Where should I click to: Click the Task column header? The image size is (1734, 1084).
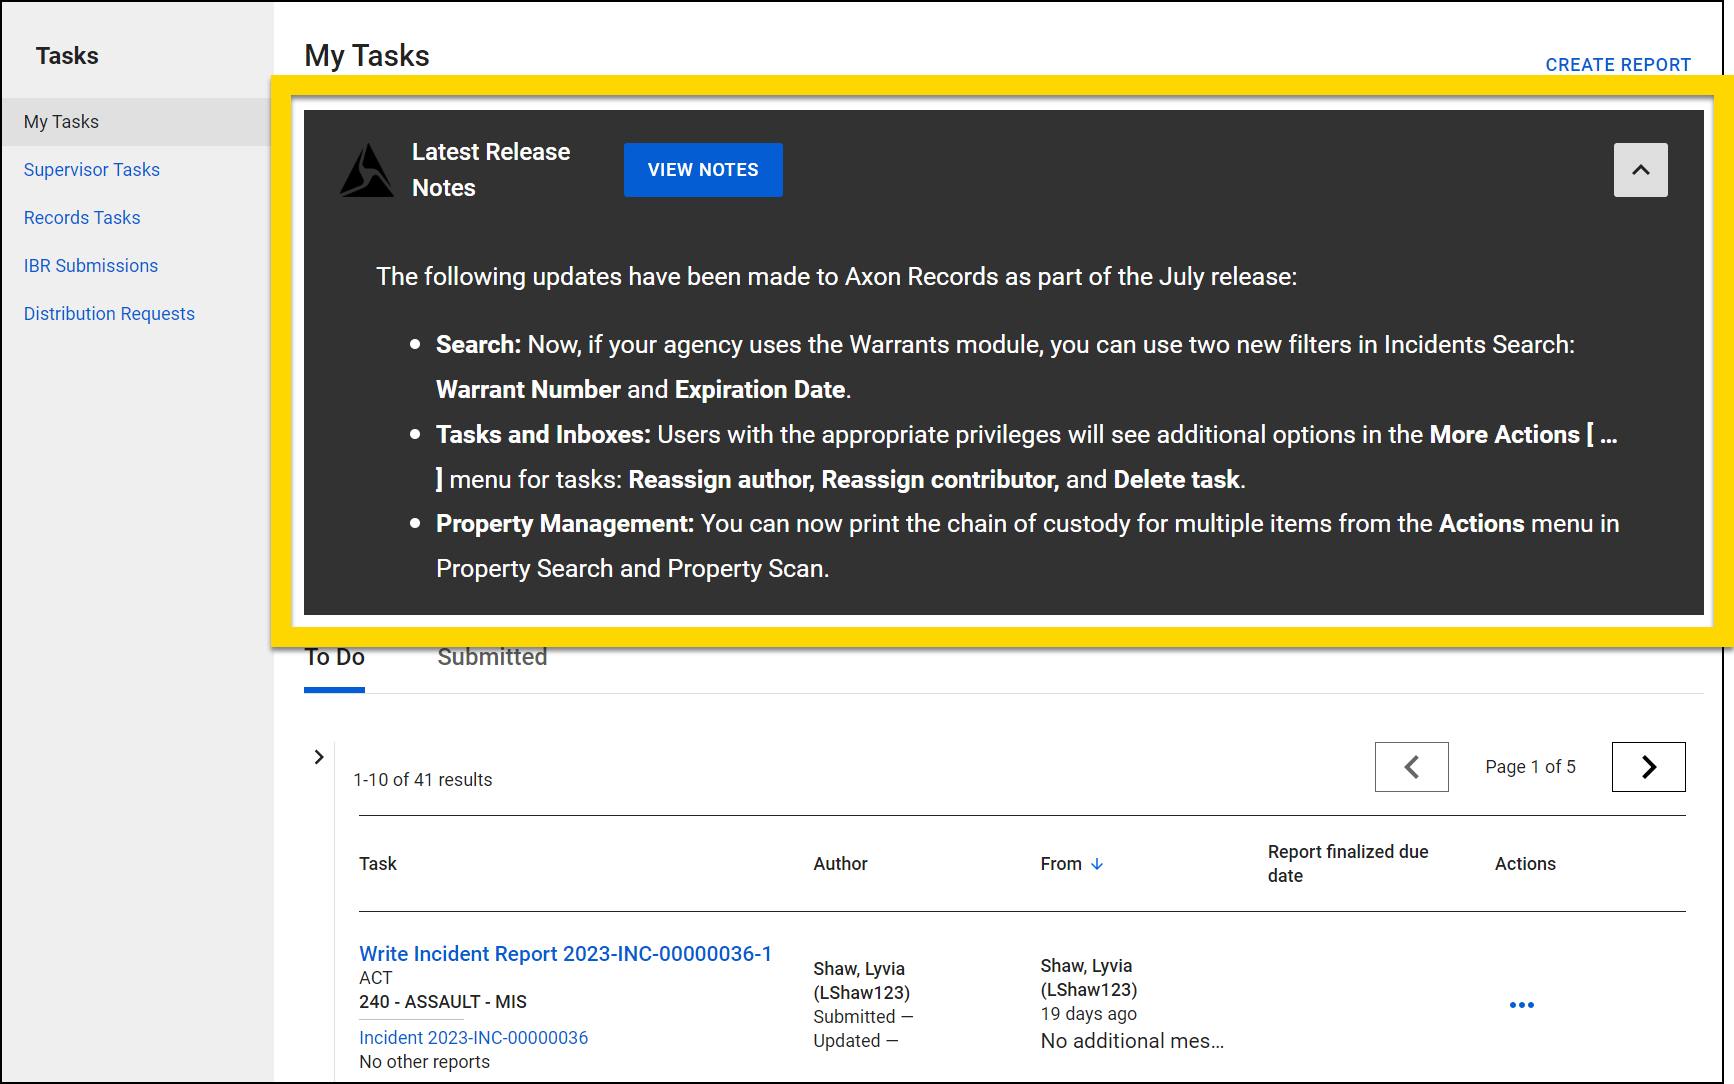[378, 864]
